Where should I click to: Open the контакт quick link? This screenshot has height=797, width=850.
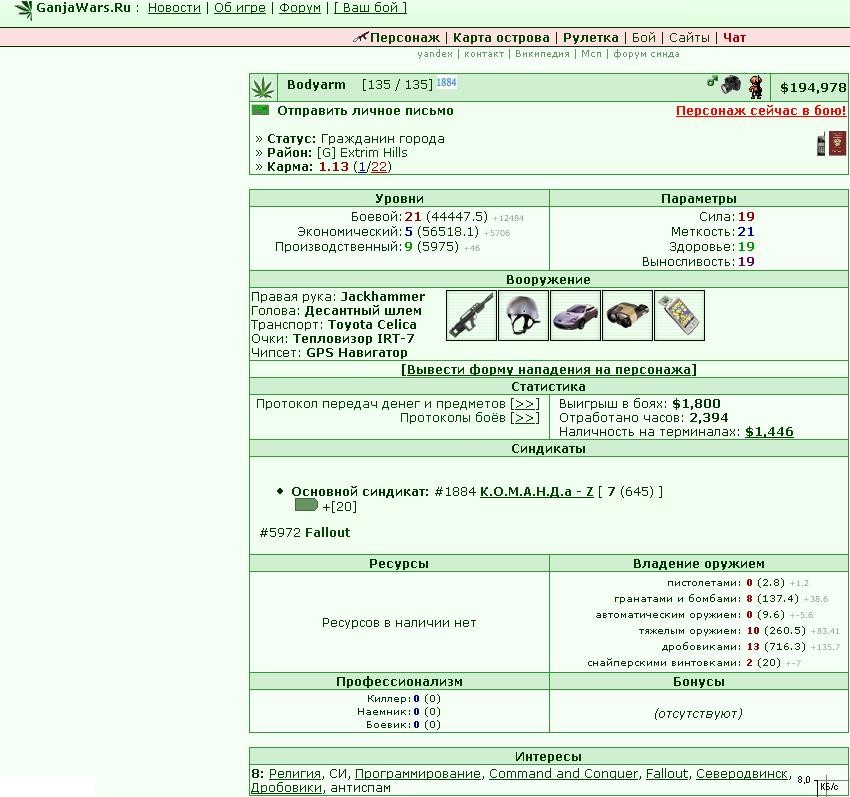[x=484, y=54]
